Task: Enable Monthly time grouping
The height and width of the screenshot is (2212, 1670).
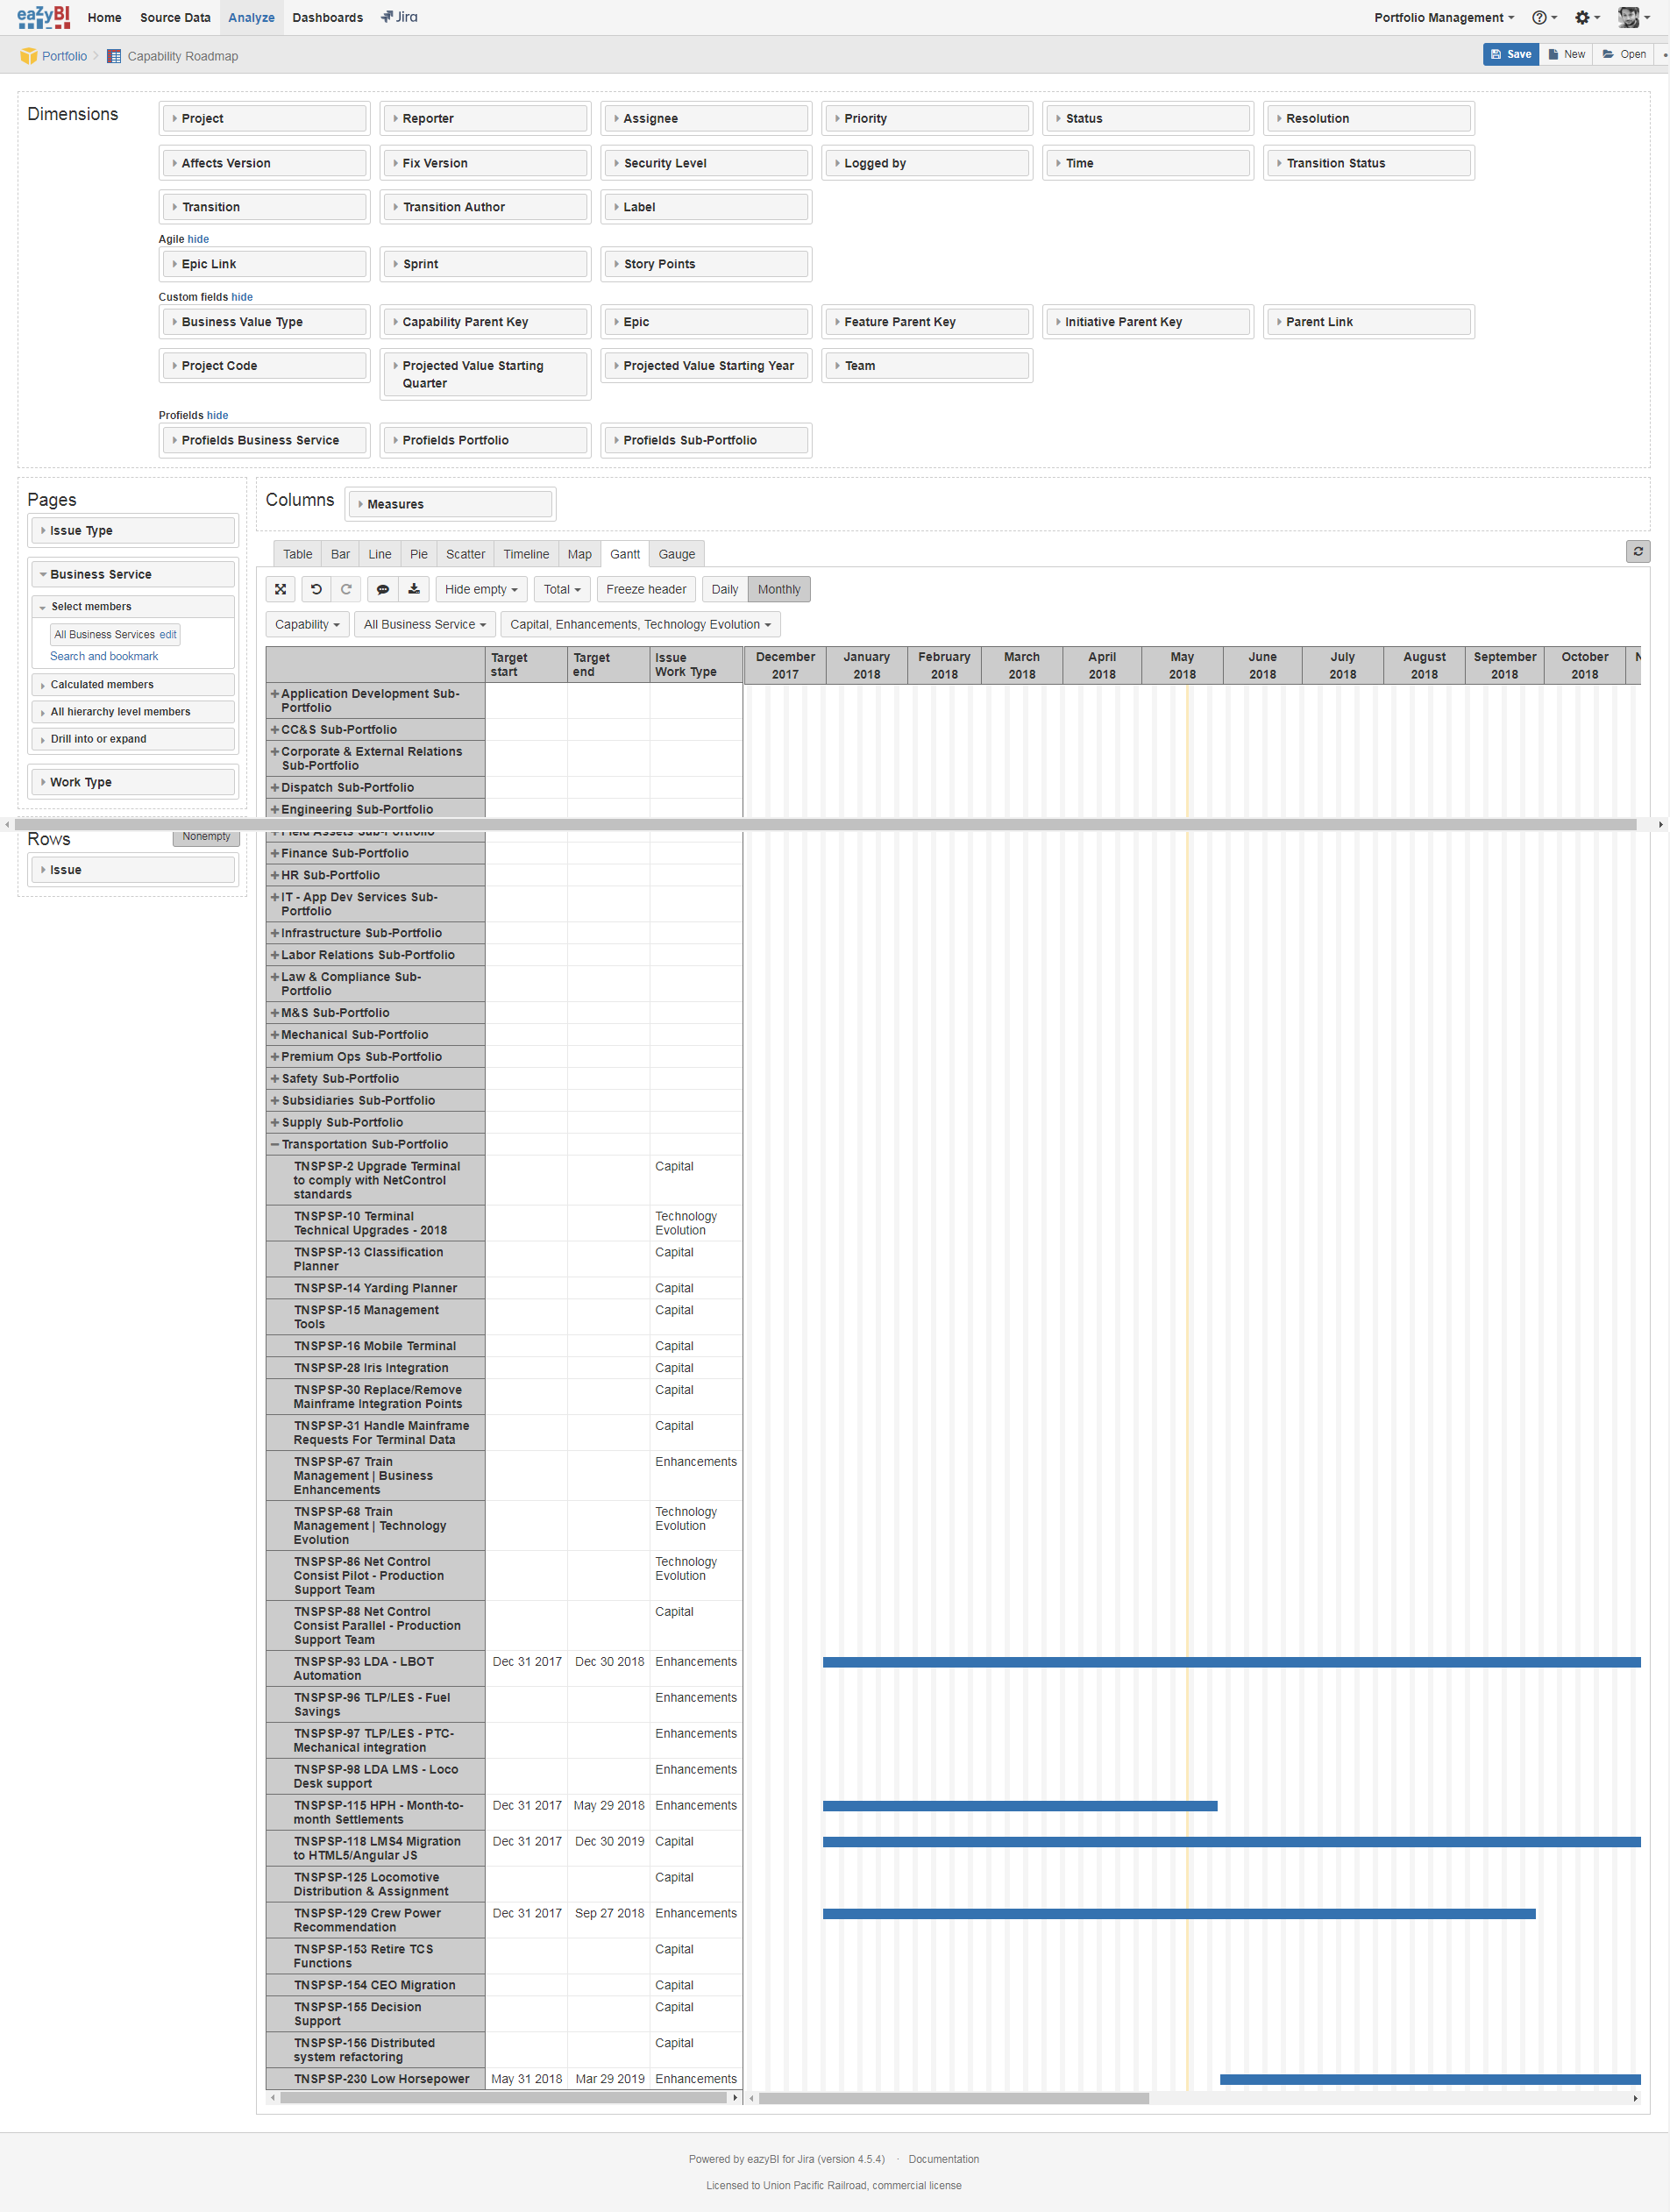Action: (779, 589)
